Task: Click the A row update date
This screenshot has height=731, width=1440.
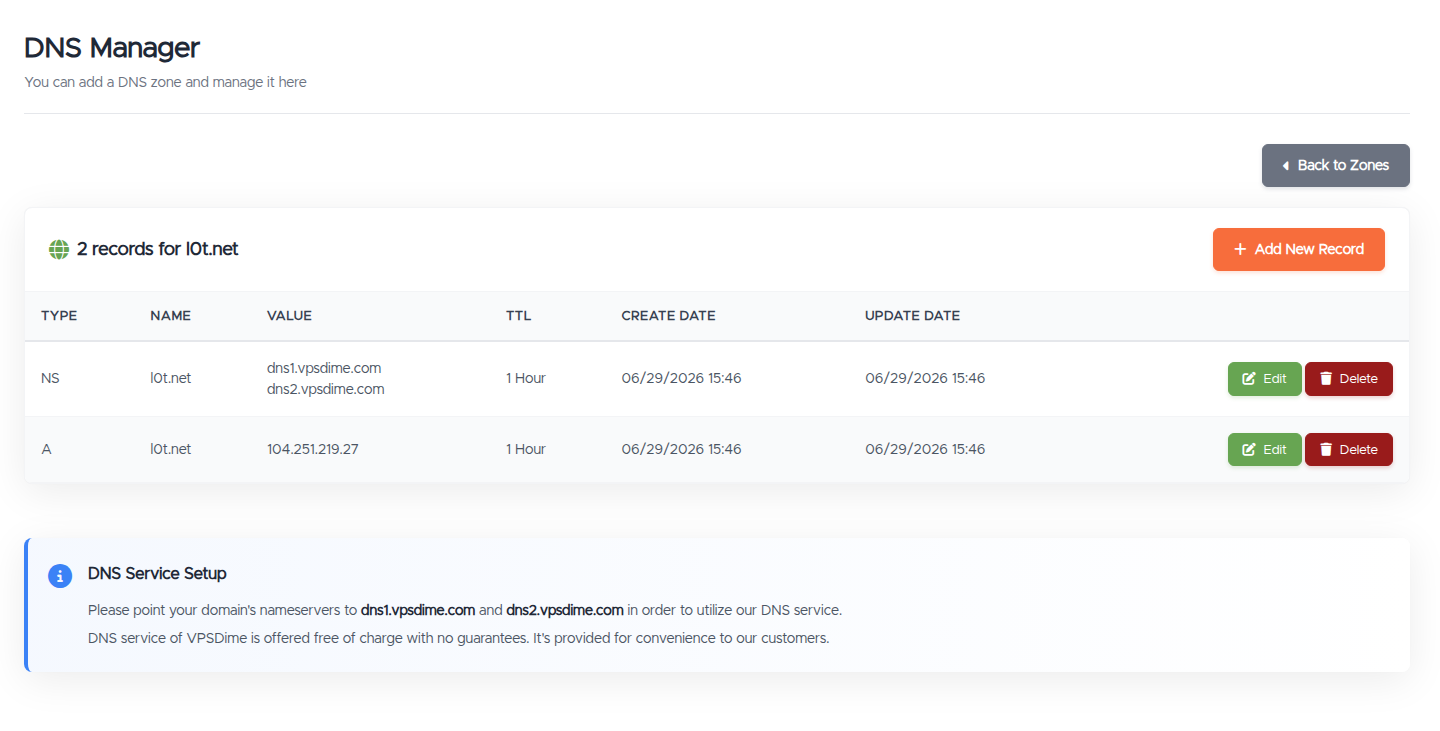Action: [x=925, y=450]
